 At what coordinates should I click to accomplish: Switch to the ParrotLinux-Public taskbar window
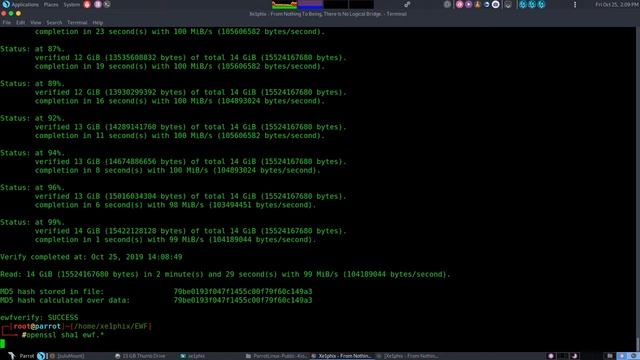[276, 356]
